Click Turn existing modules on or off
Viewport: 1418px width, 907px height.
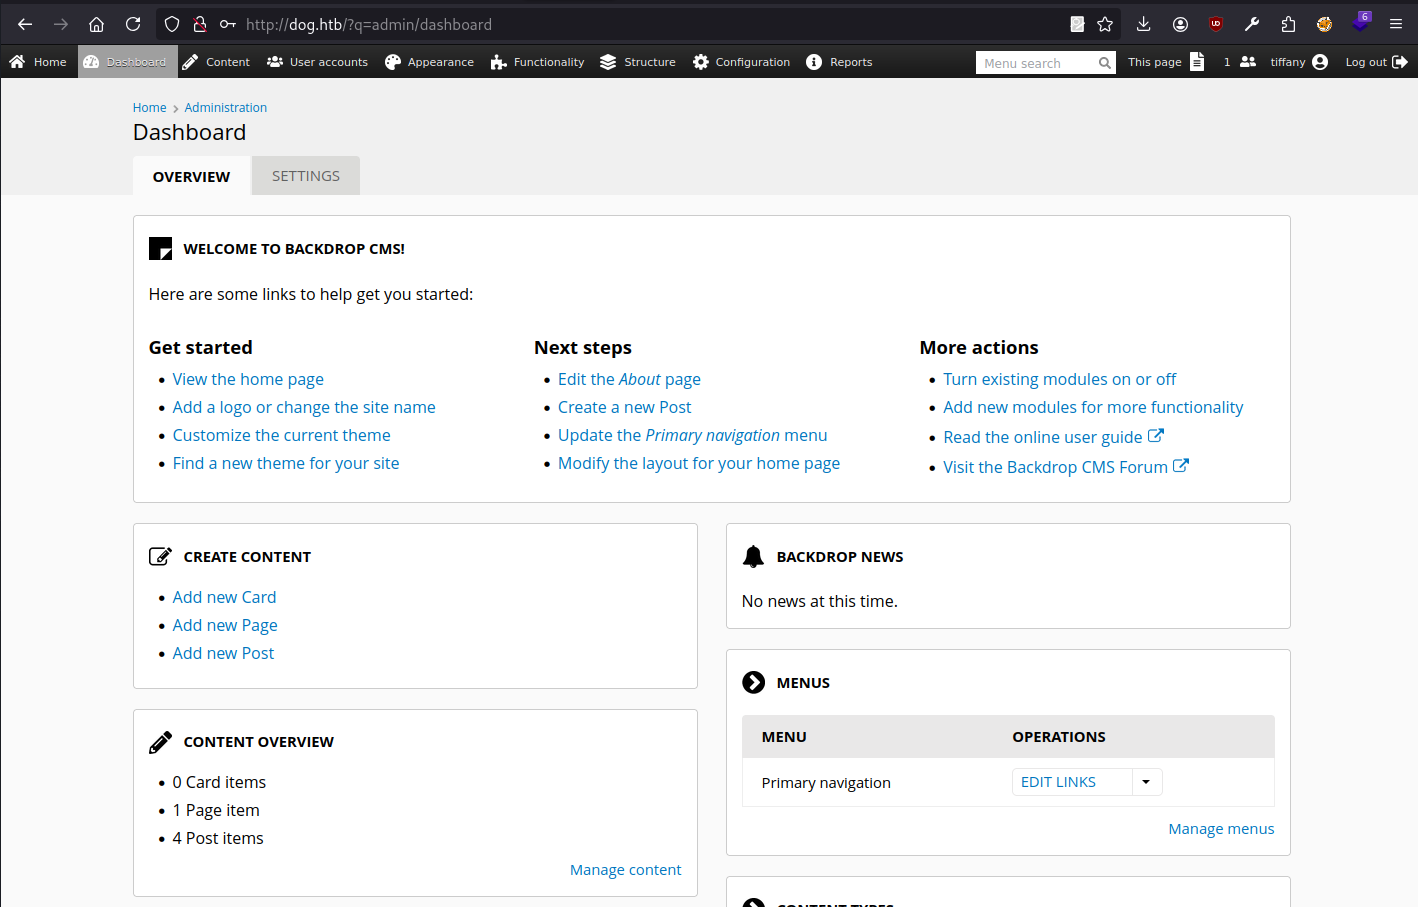pyautogui.click(x=1059, y=379)
